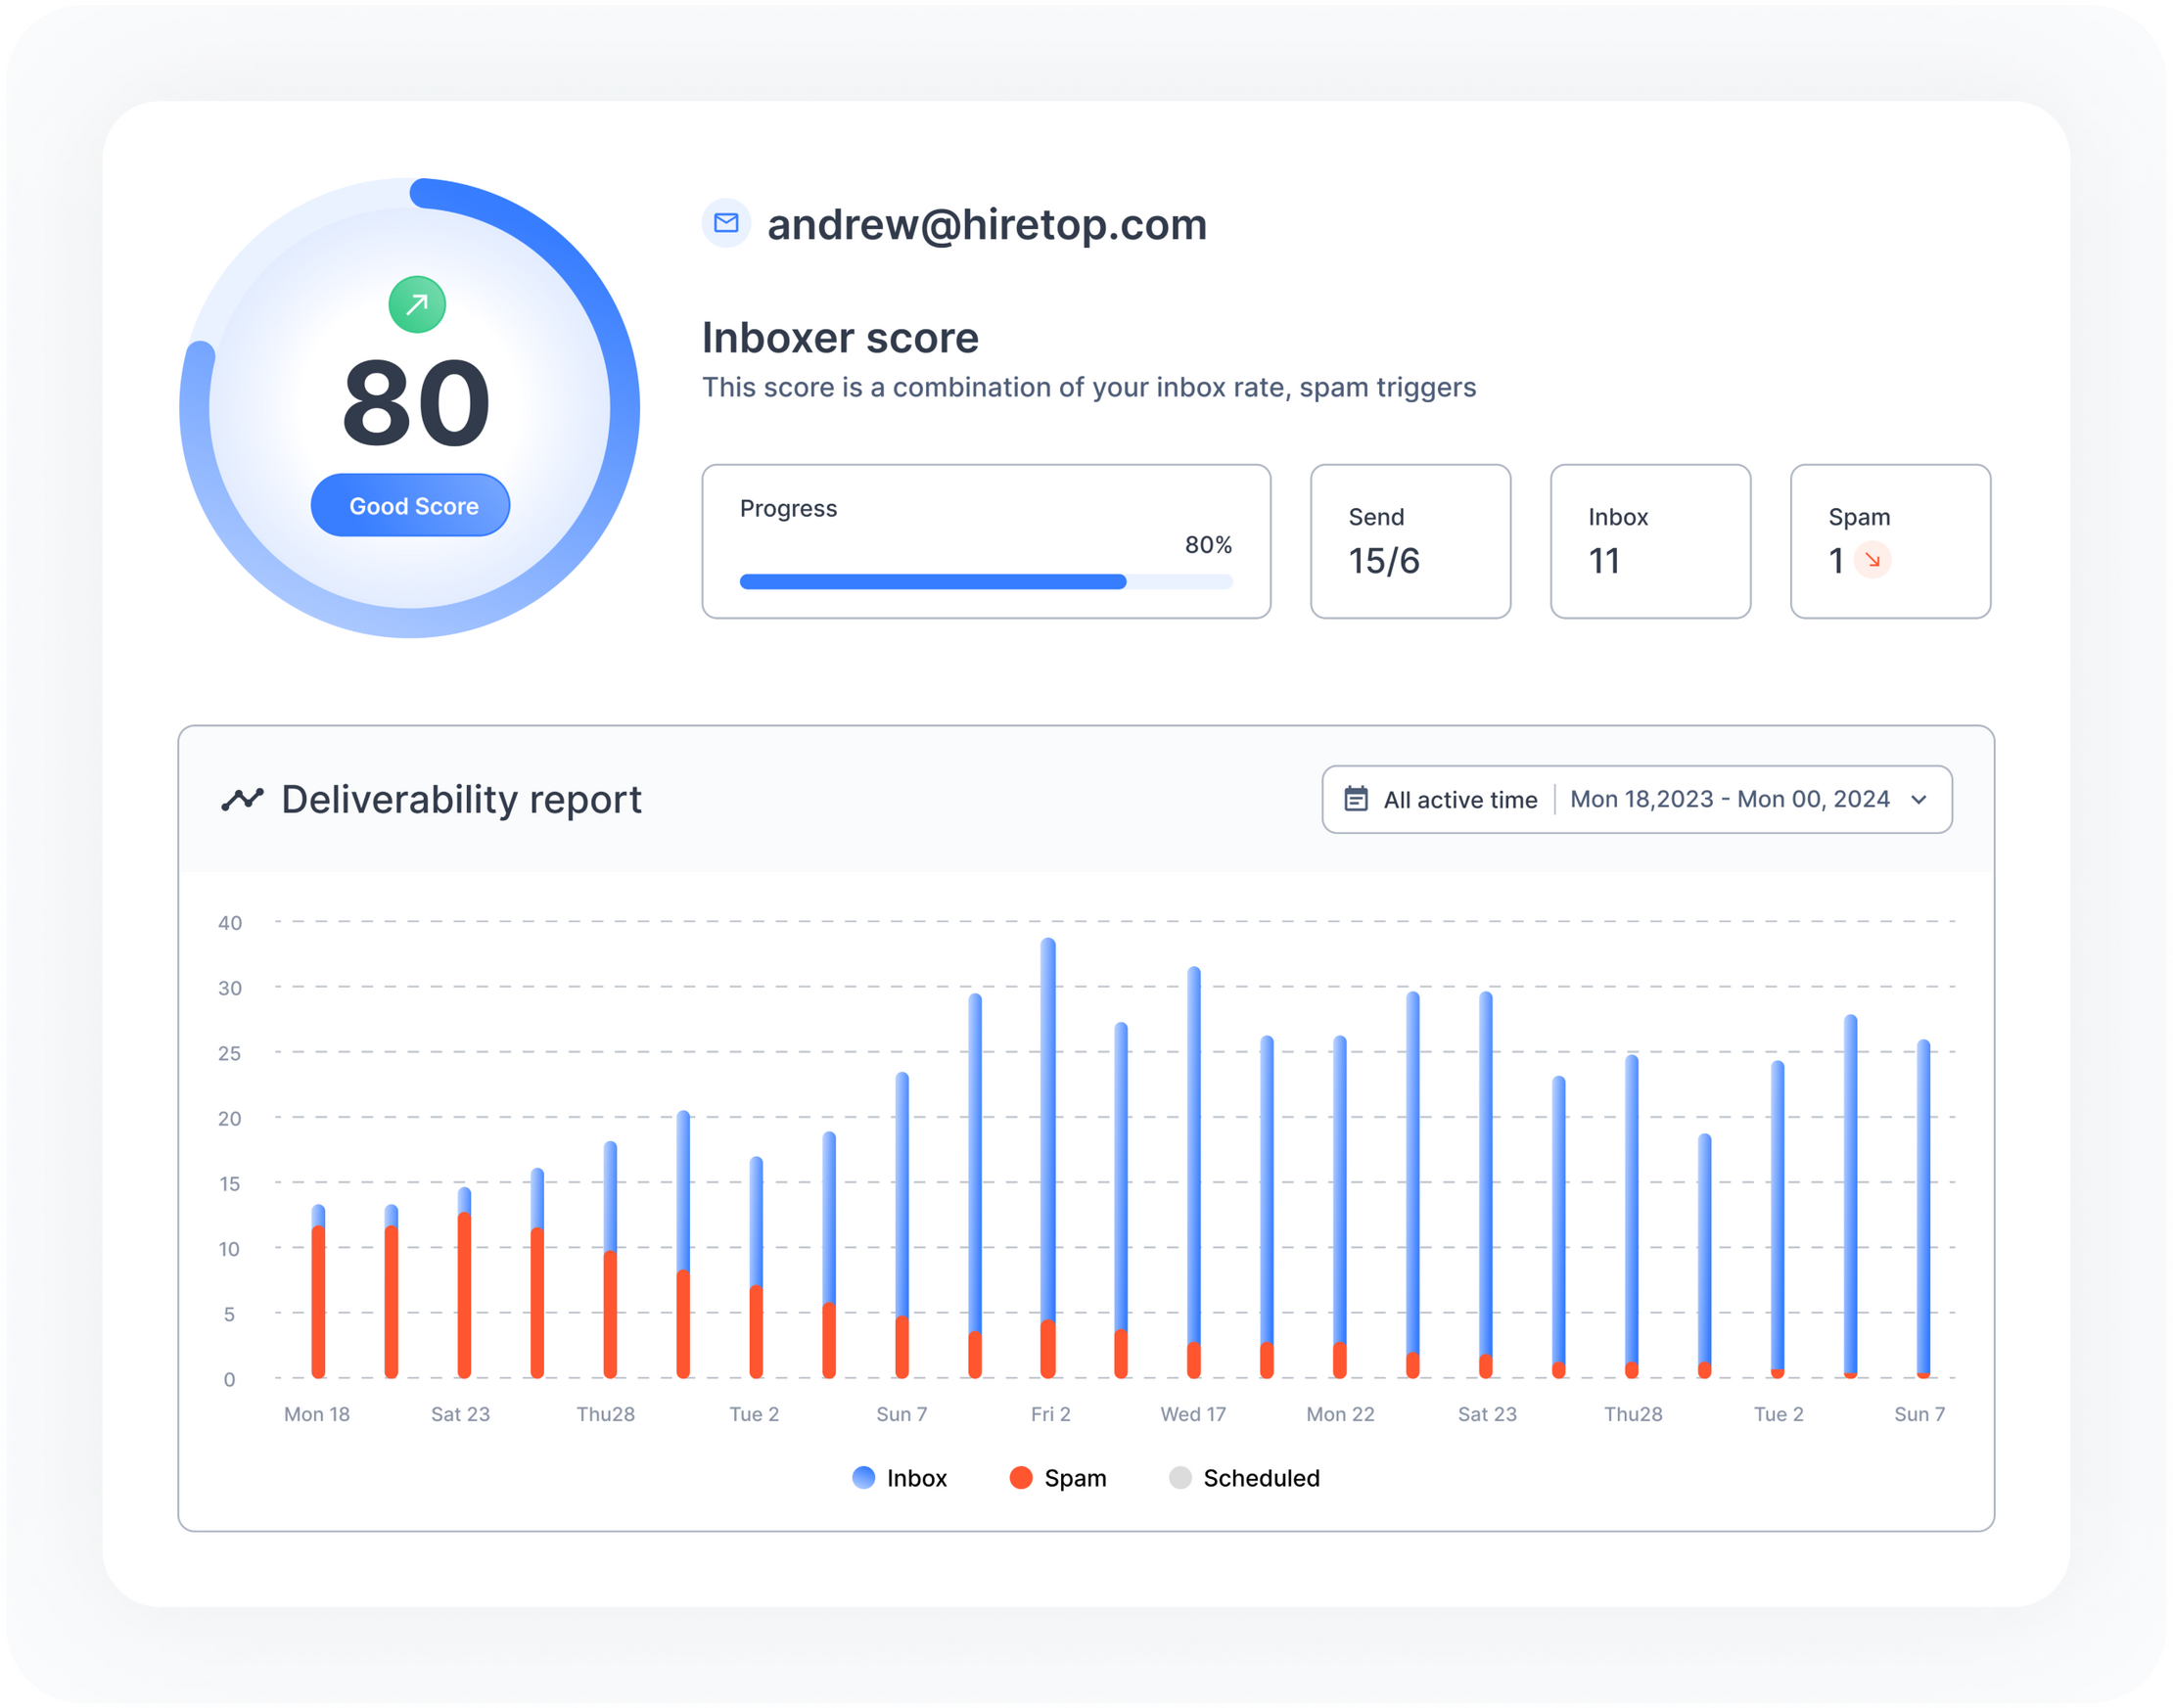
Task: Open the Inbox 11 stat card
Action: click(x=1650, y=541)
